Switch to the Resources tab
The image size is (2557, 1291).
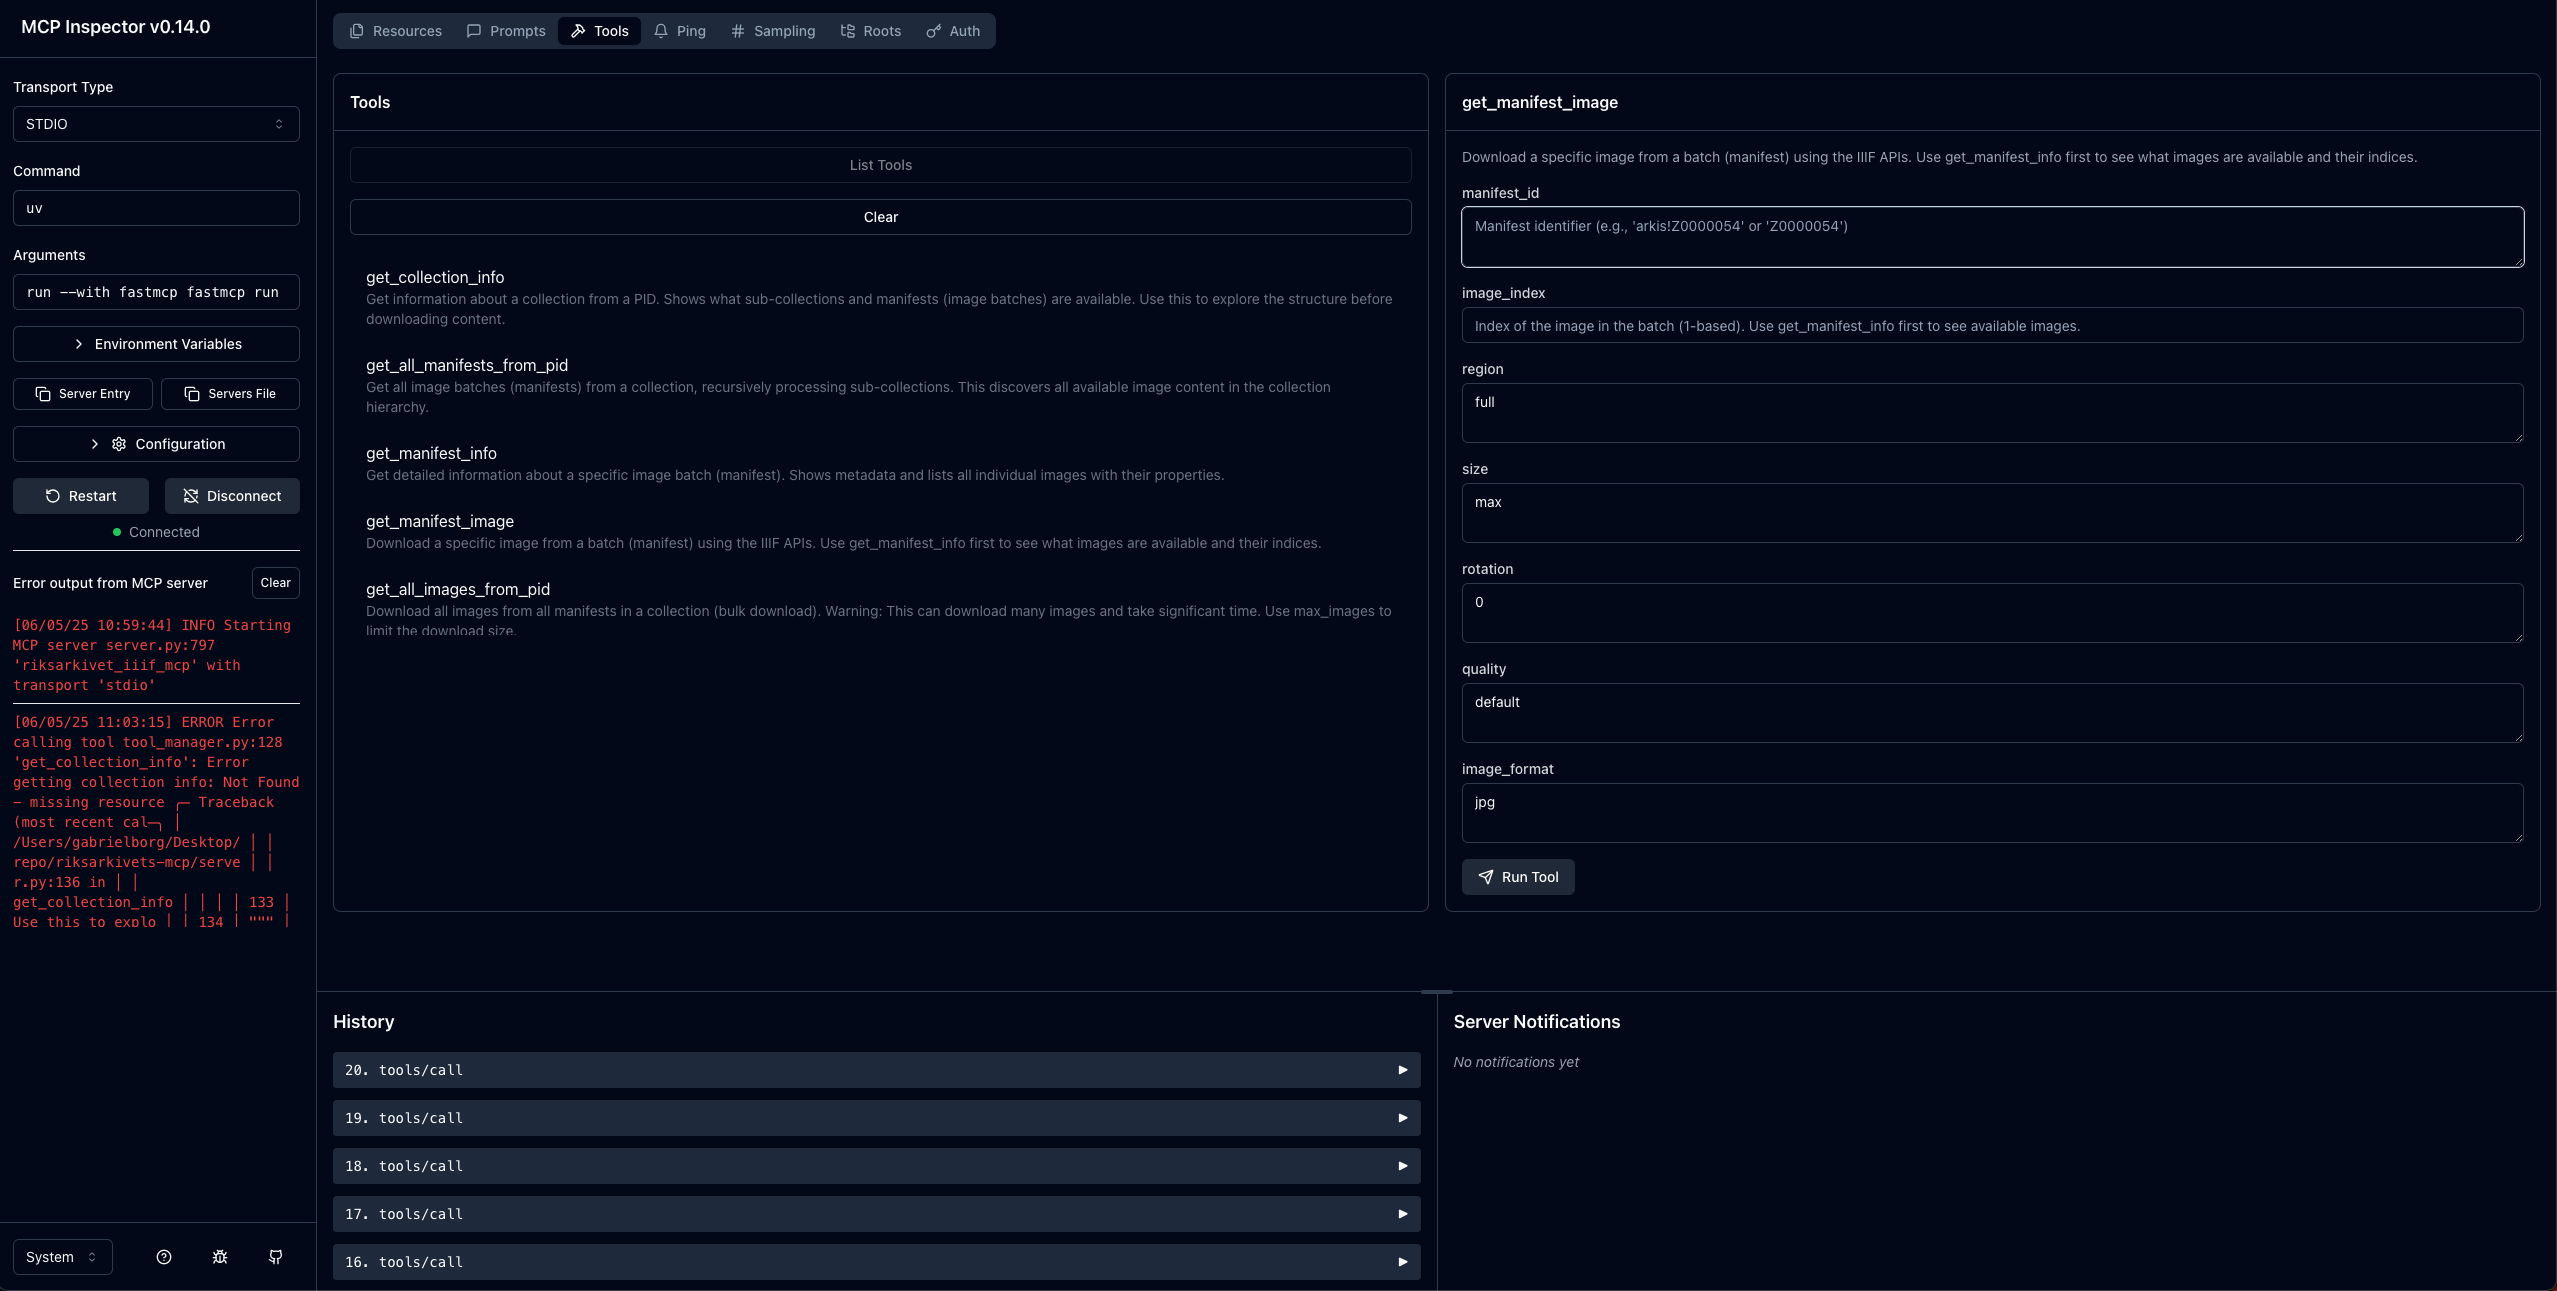click(396, 31)
